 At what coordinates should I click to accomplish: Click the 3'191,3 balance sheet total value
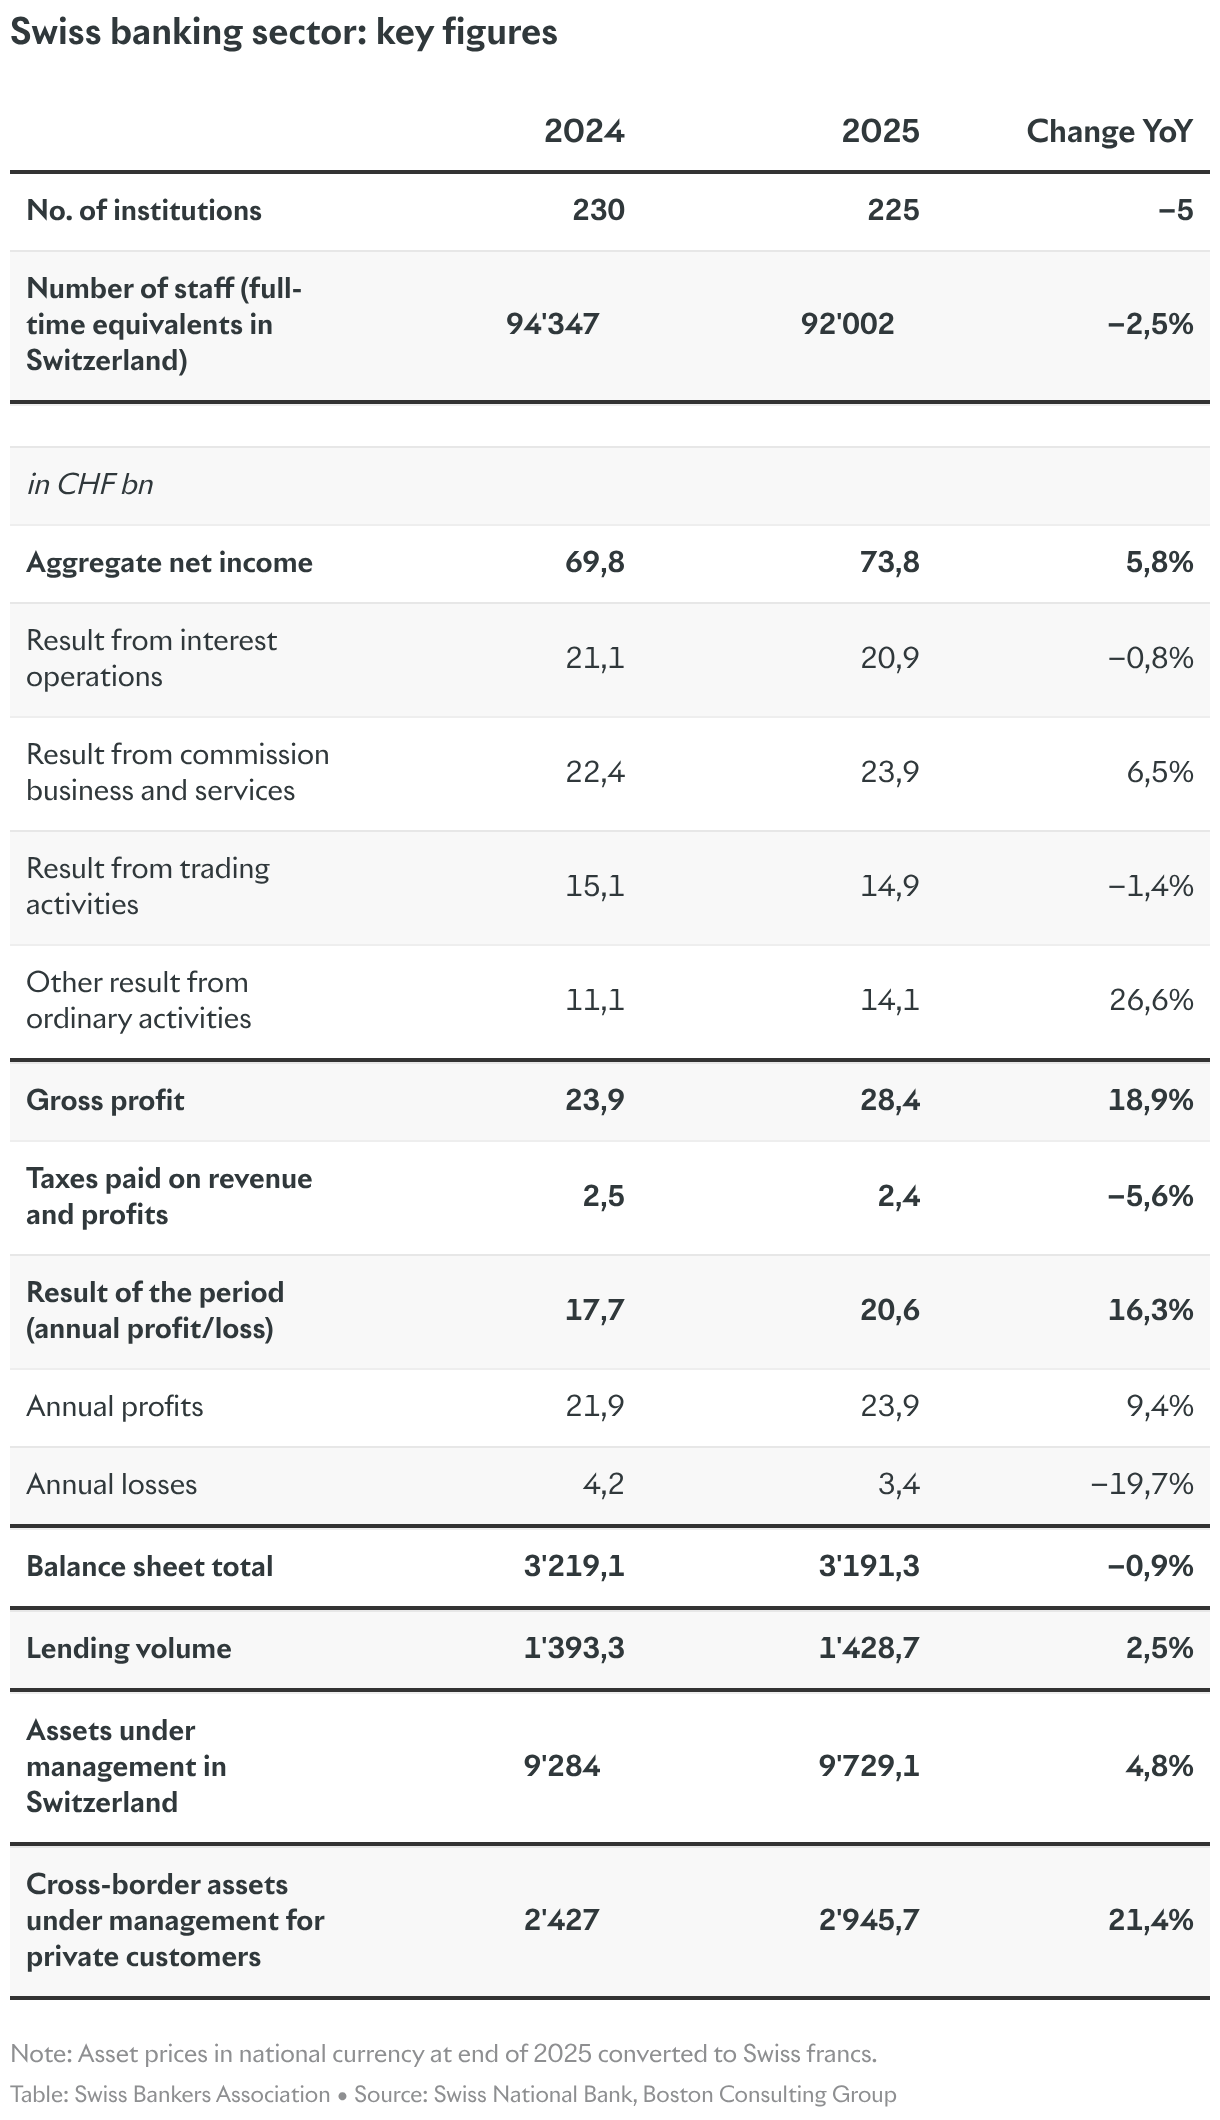tap(869, 1566)
